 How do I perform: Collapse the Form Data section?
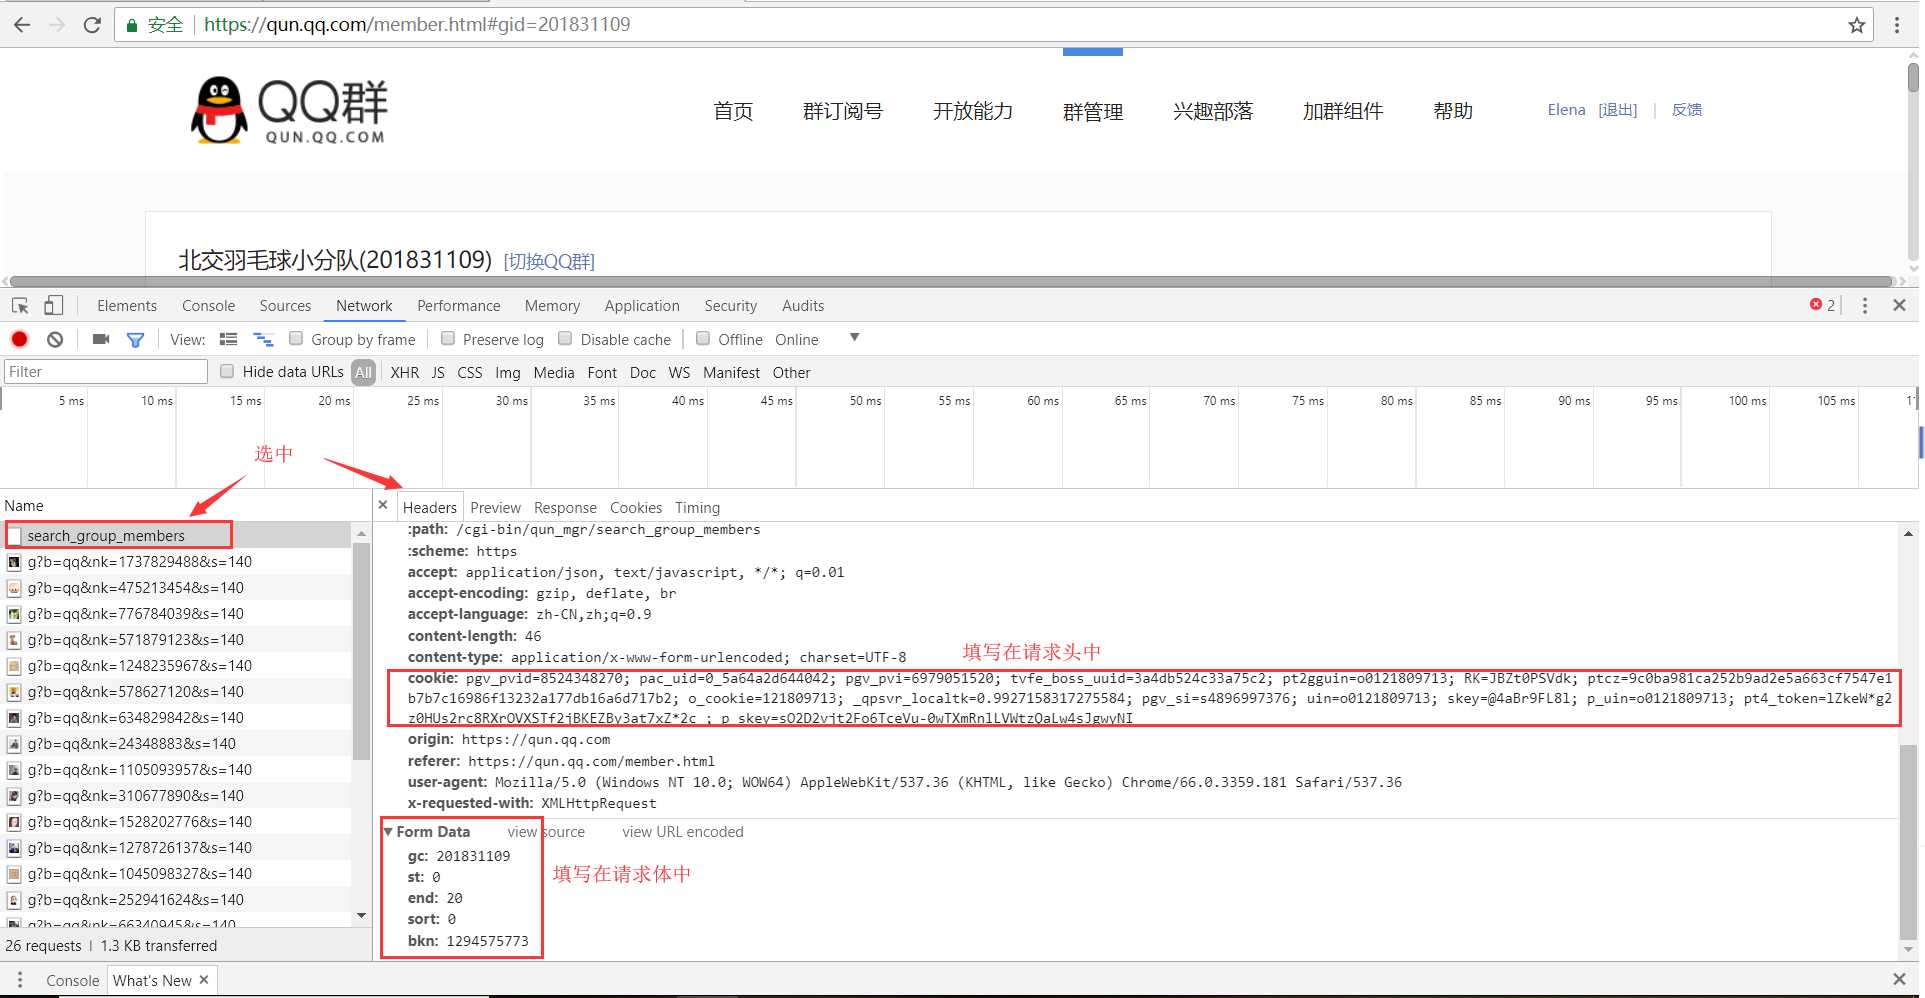click(388, 831)
